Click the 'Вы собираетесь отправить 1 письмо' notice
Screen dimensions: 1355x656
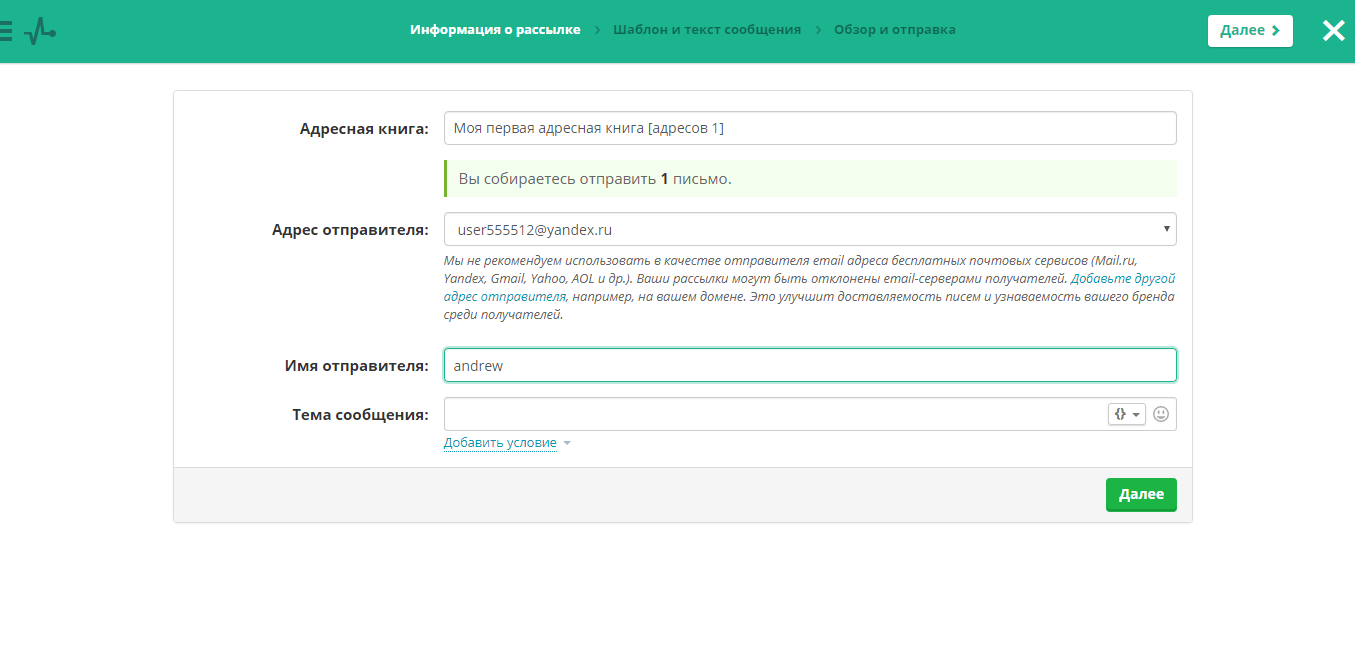[x=809, y=179]
